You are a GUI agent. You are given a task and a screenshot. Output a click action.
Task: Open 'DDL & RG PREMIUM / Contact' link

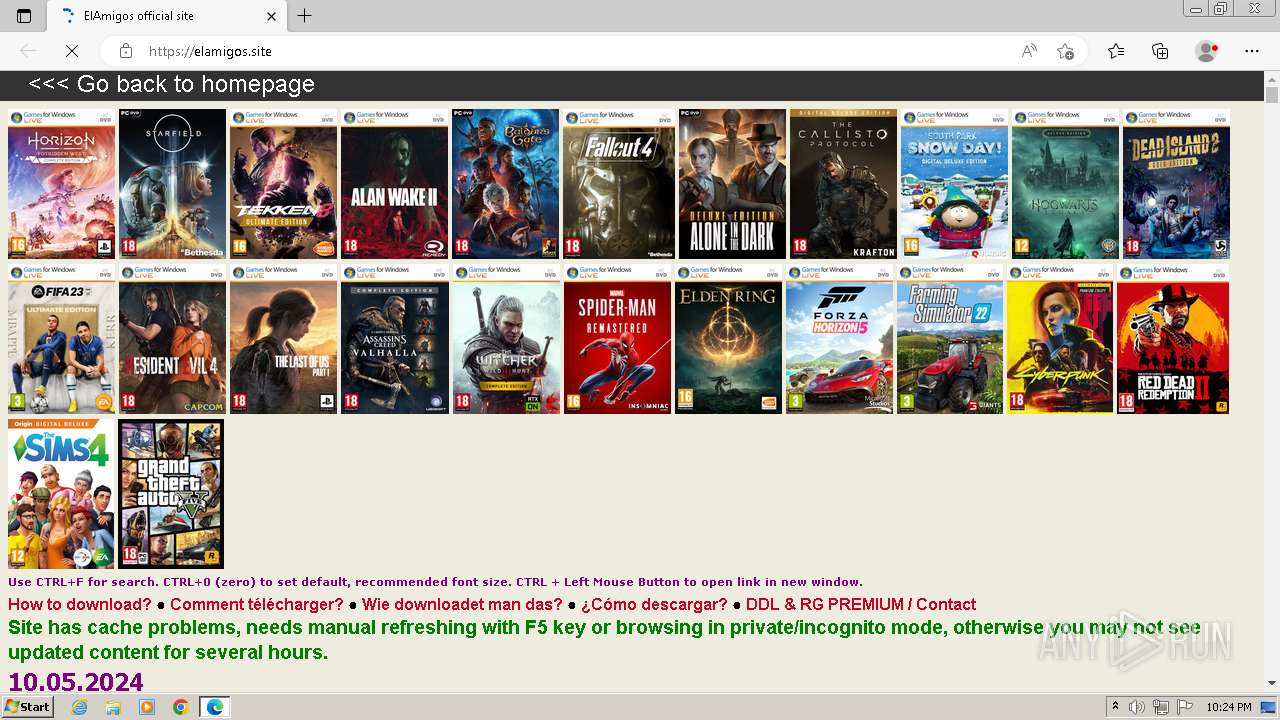(x=861, y=604)
